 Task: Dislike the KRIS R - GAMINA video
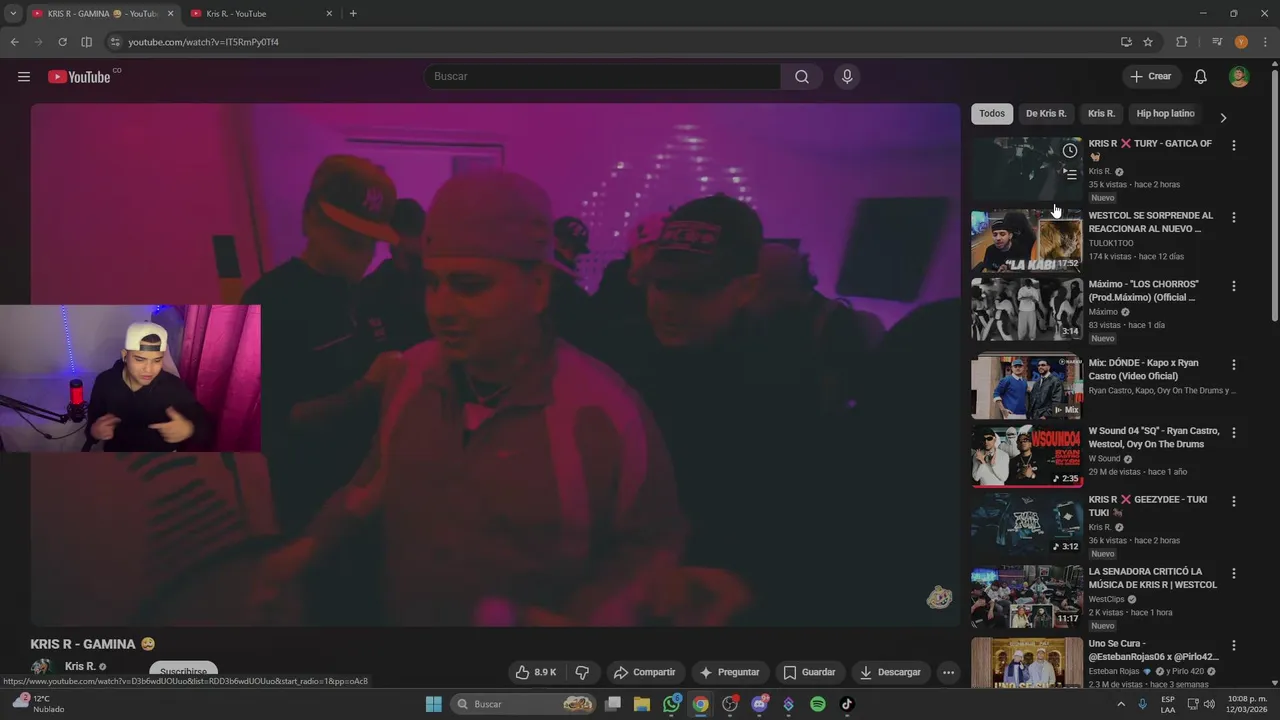(x=582, y=672)
